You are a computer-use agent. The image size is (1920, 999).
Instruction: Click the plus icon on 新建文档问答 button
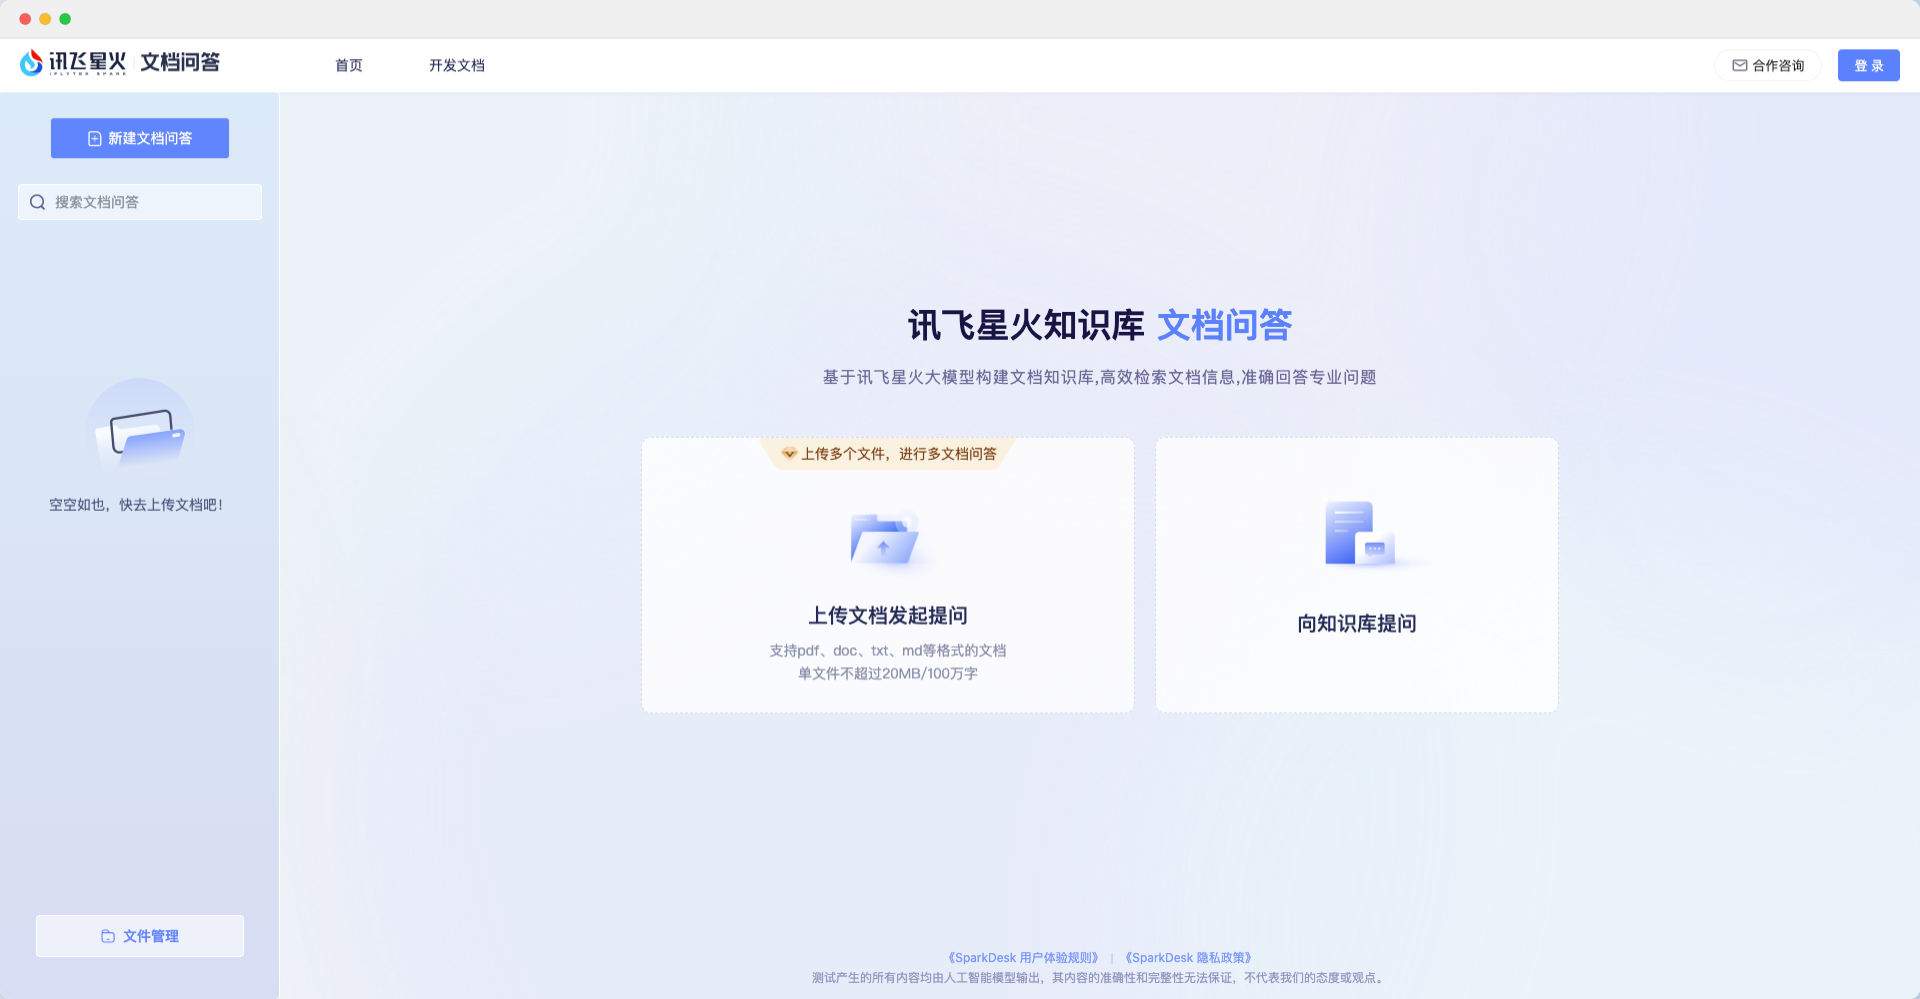click(x=95, y=138)
